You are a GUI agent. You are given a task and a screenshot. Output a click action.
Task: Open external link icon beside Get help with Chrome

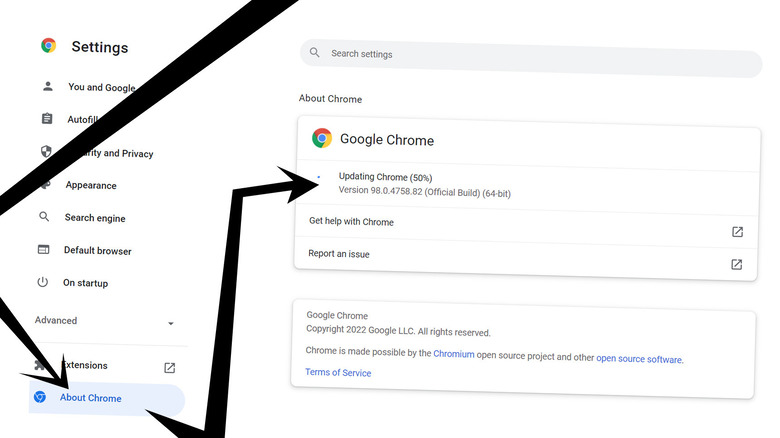pos(737,231)
